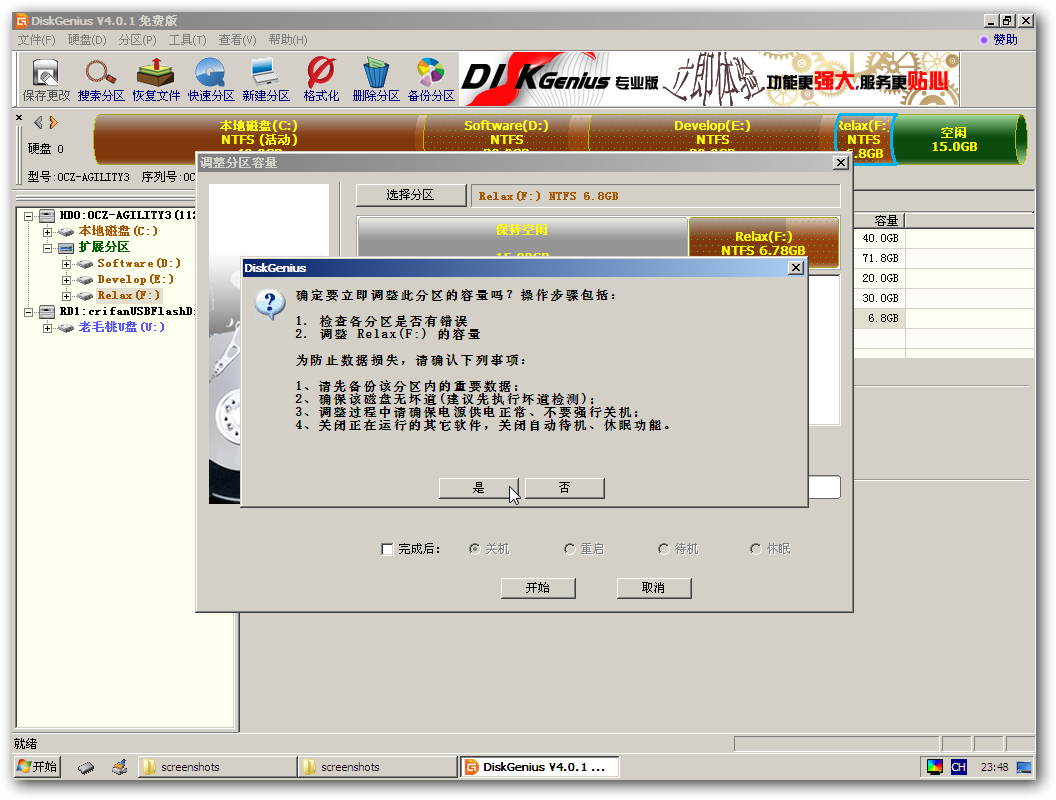The height and width of the screenshot is (800, 1056).
Task: Click the 71.8GB capacity cell
Action: pyautogui.click(x=880, y=259)
